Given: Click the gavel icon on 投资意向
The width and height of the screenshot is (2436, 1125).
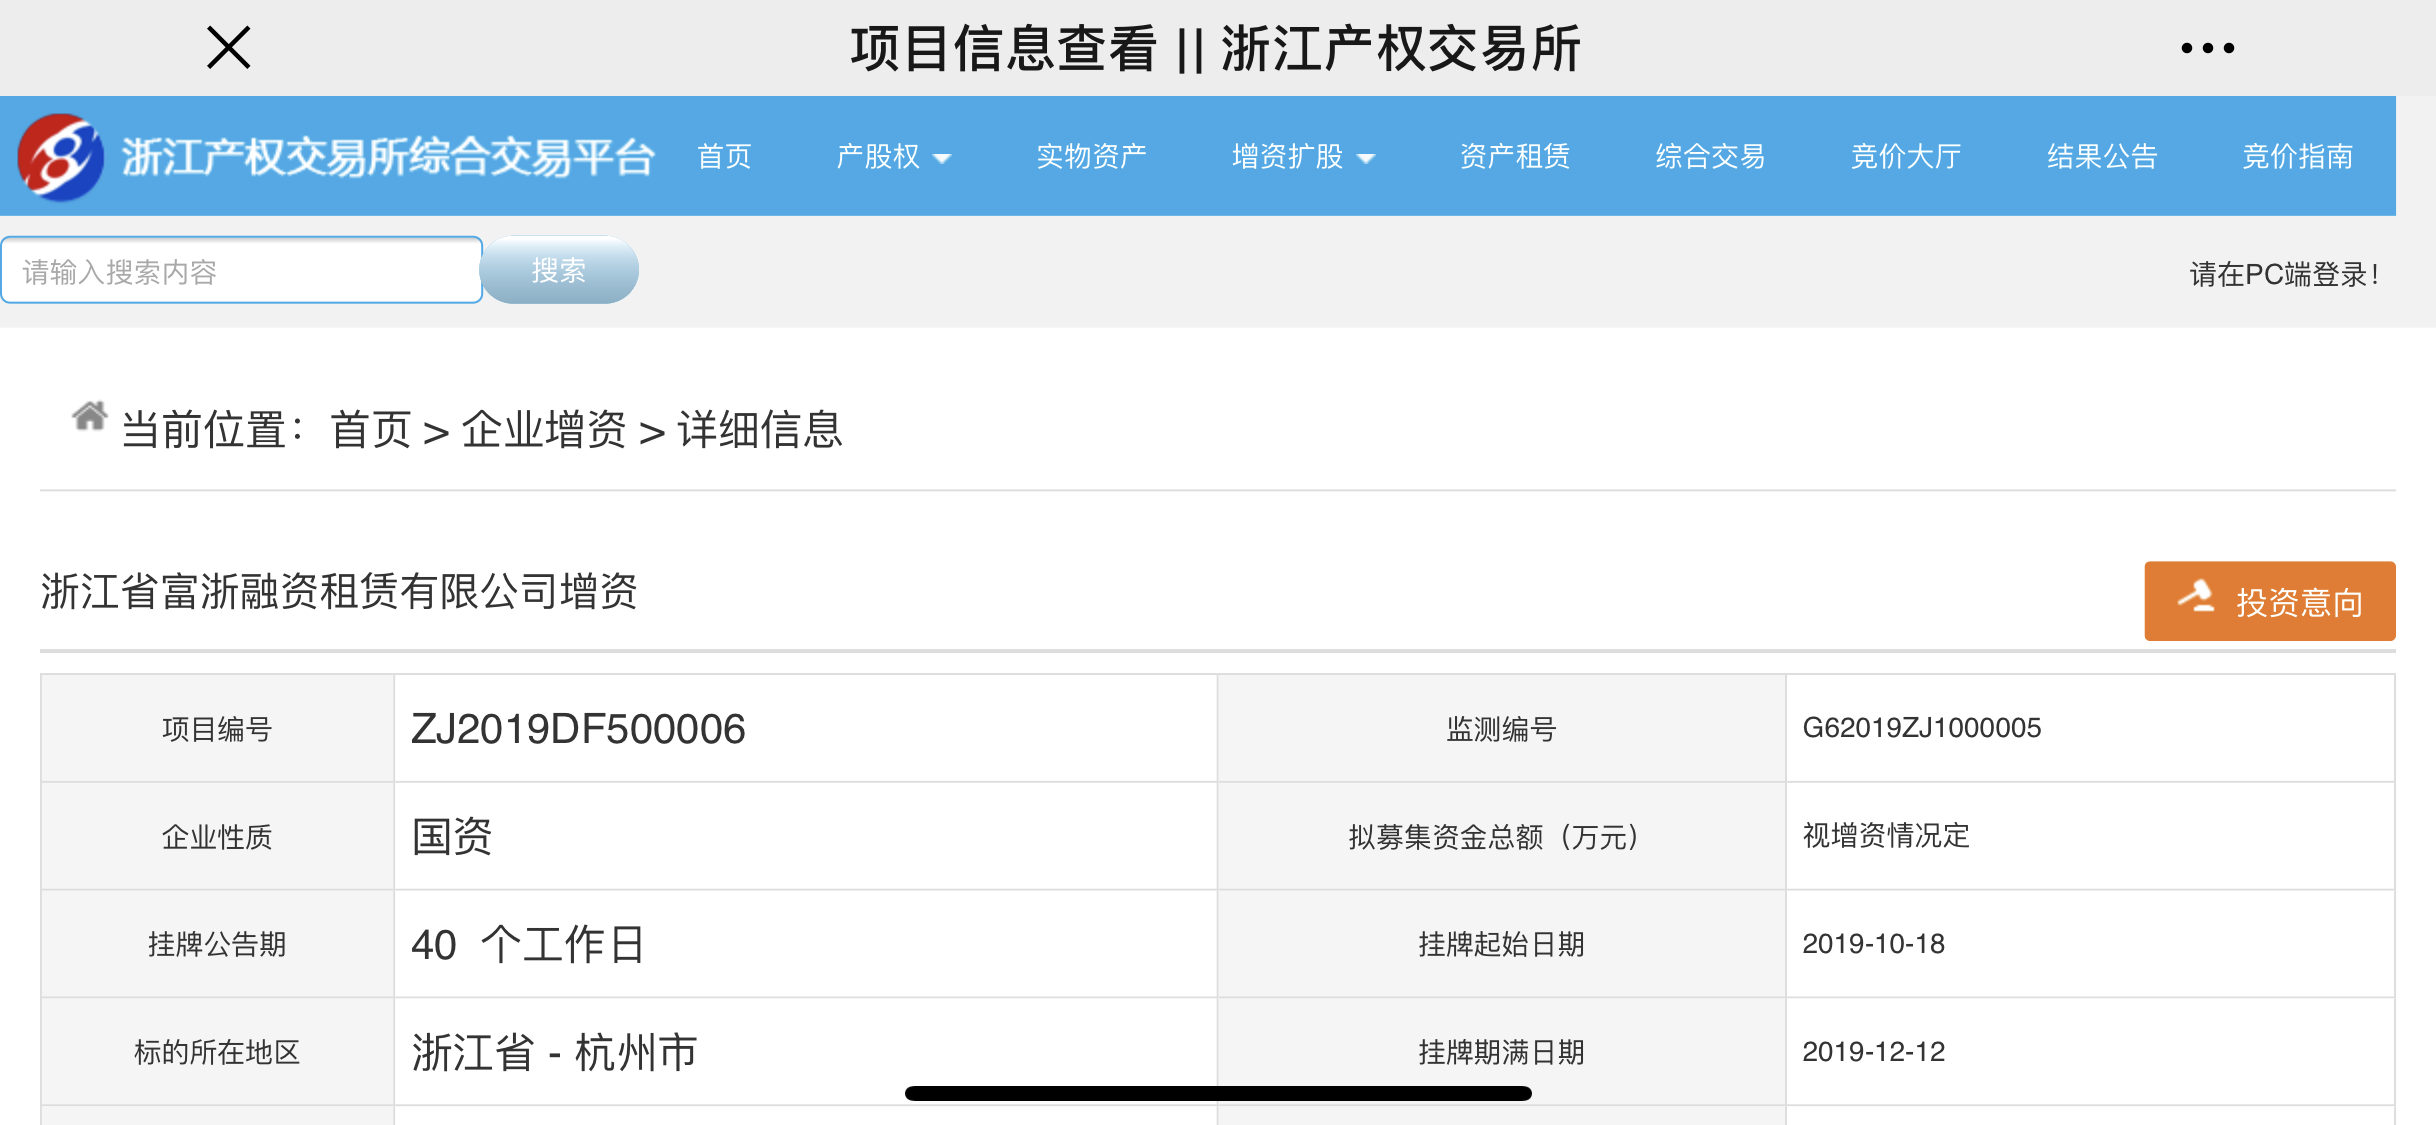Looking at the screenshot, I should pyautogui.click(x=2196, y=597).
